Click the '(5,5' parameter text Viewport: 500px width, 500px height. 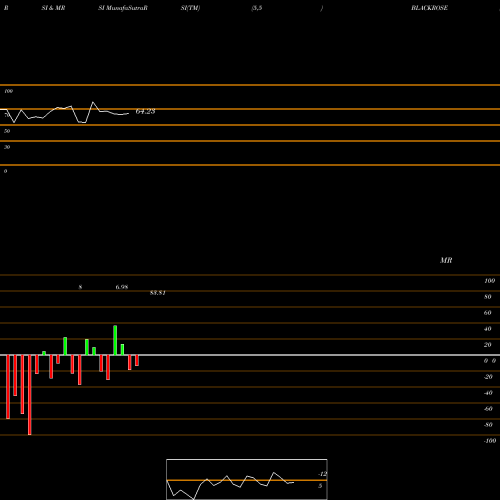[x=257, y=8]
